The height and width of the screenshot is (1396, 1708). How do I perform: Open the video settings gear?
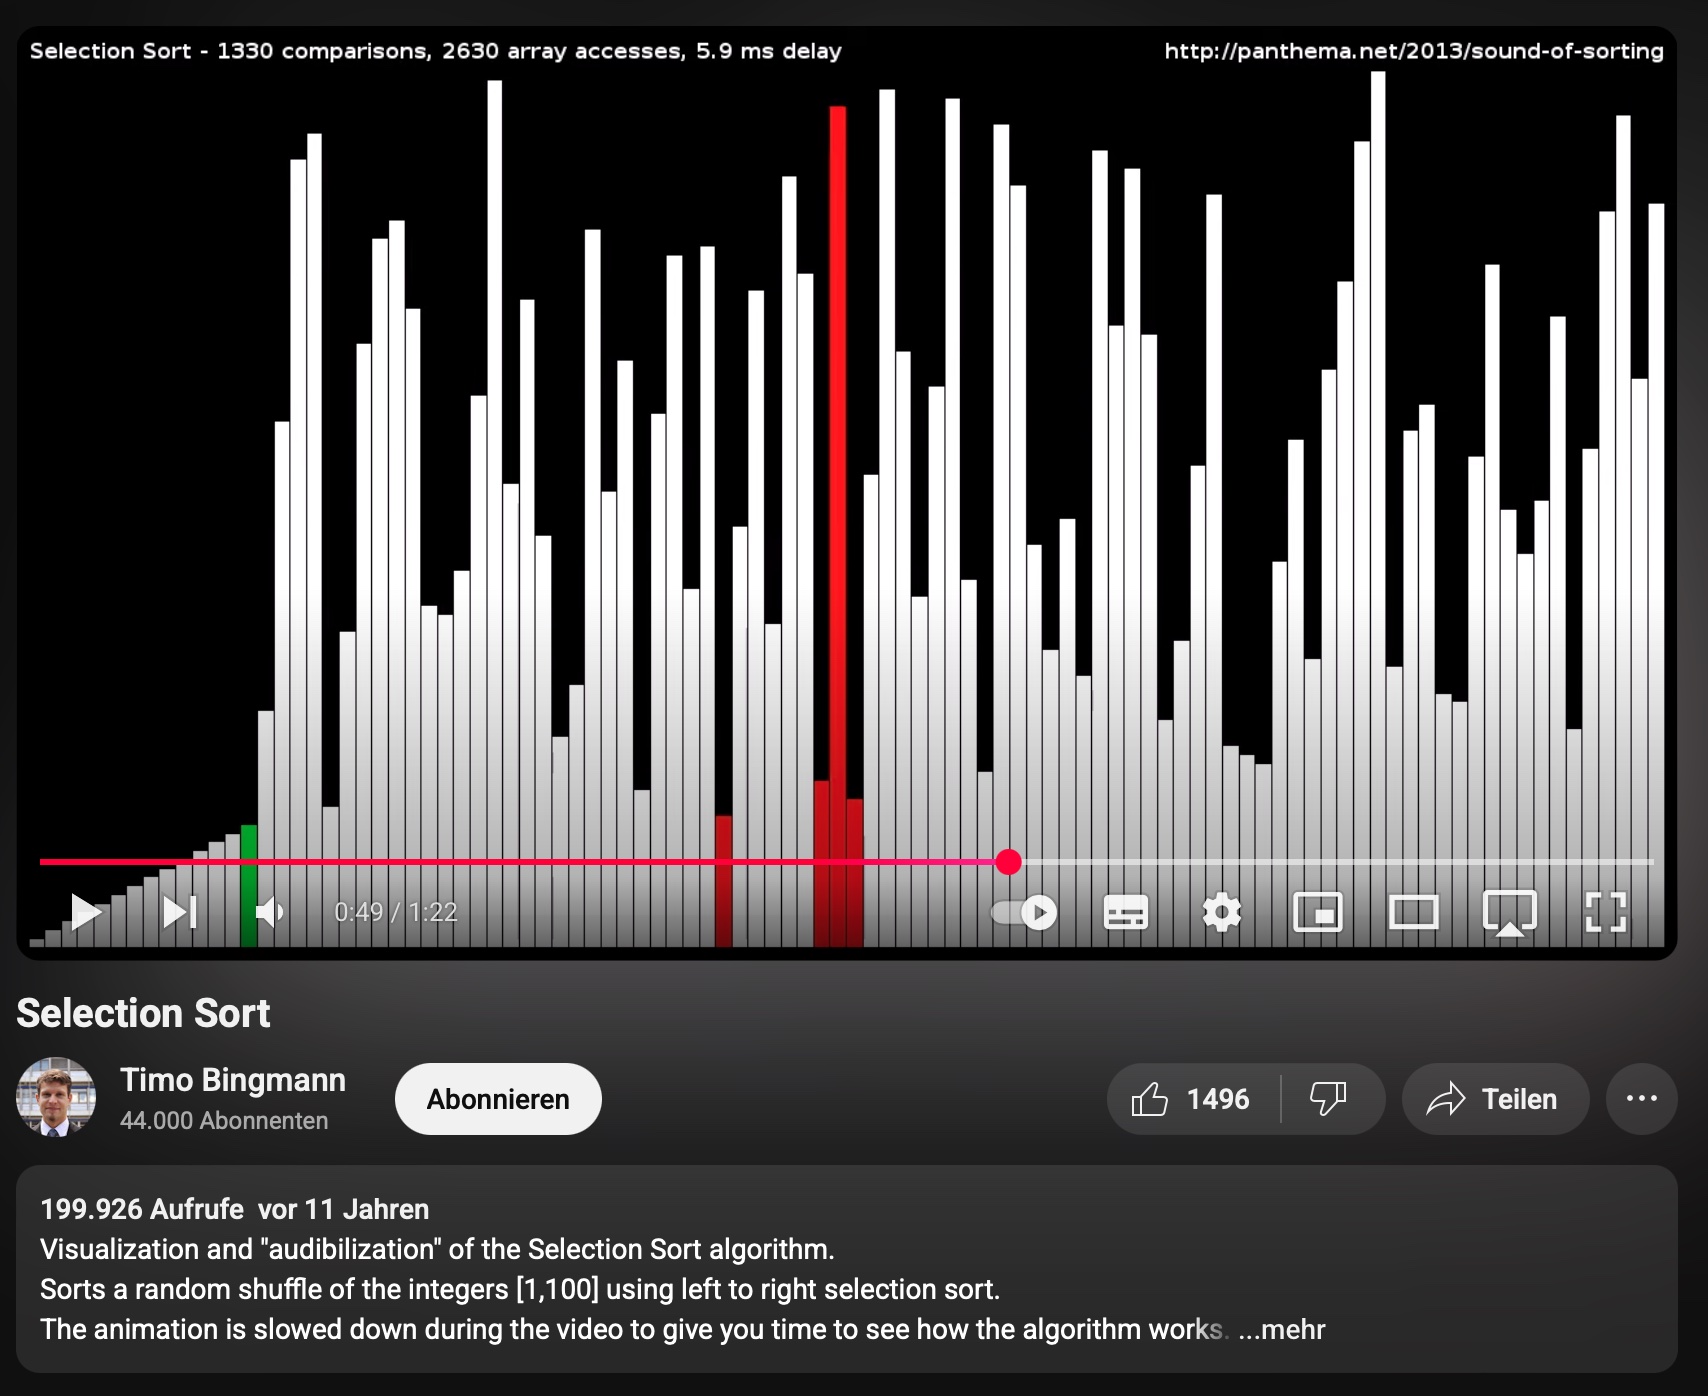(x=1221, y=912)
